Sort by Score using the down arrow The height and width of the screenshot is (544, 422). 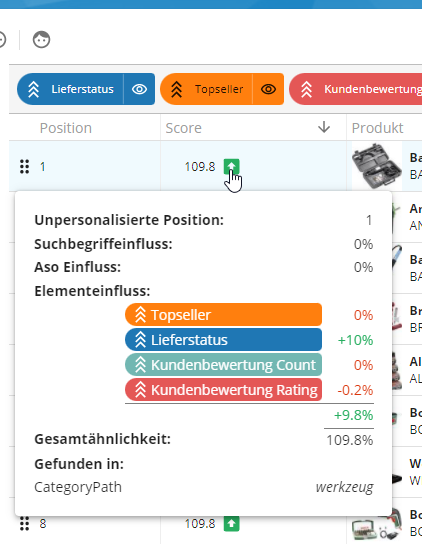coord(324,127)
